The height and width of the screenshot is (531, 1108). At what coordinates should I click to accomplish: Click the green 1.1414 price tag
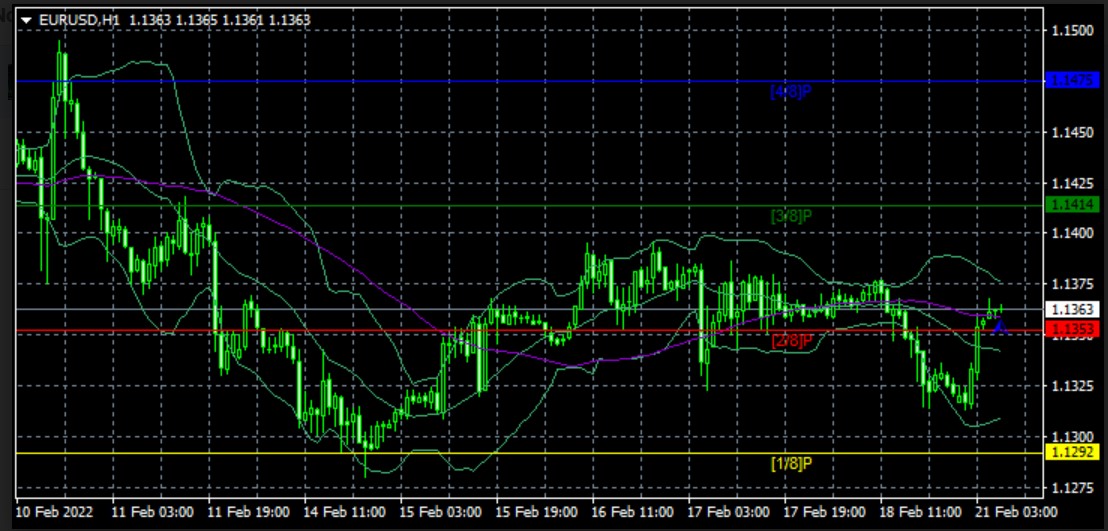point(1071,205)
